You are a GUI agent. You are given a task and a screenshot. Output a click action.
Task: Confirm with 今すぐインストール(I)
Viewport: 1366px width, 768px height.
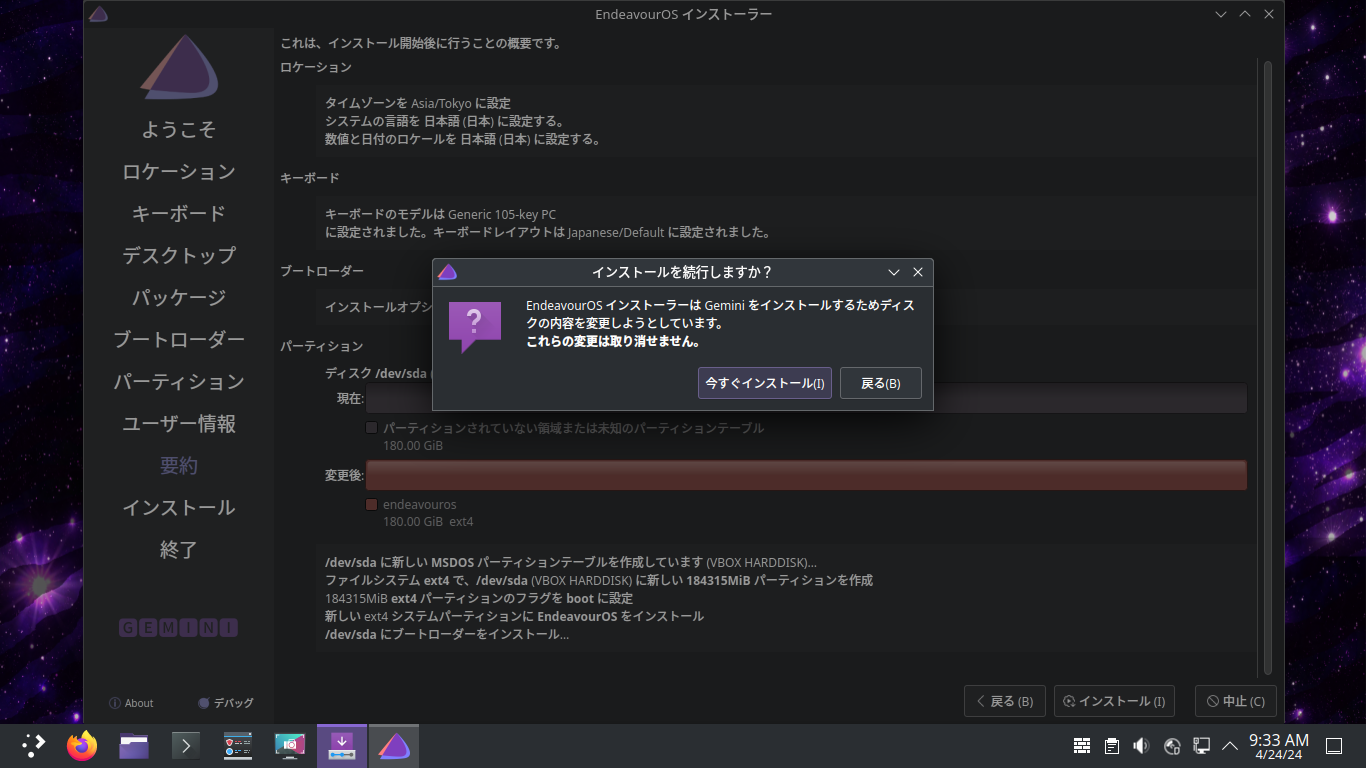[x=765, y=383]
